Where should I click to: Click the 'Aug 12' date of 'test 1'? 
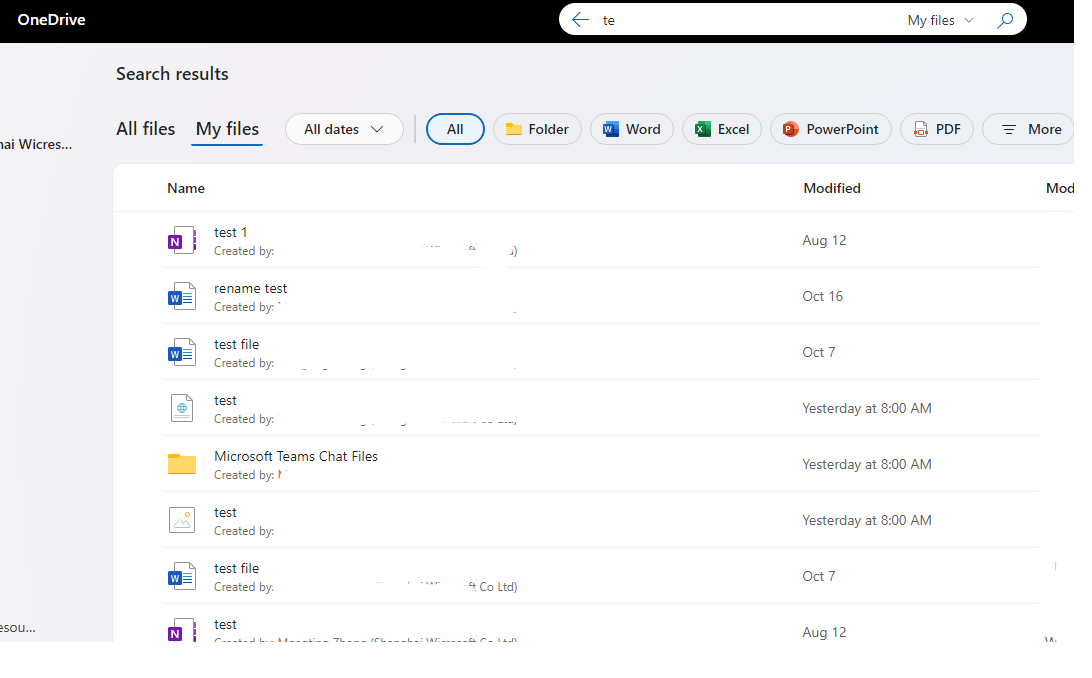(x=824, y=240)
